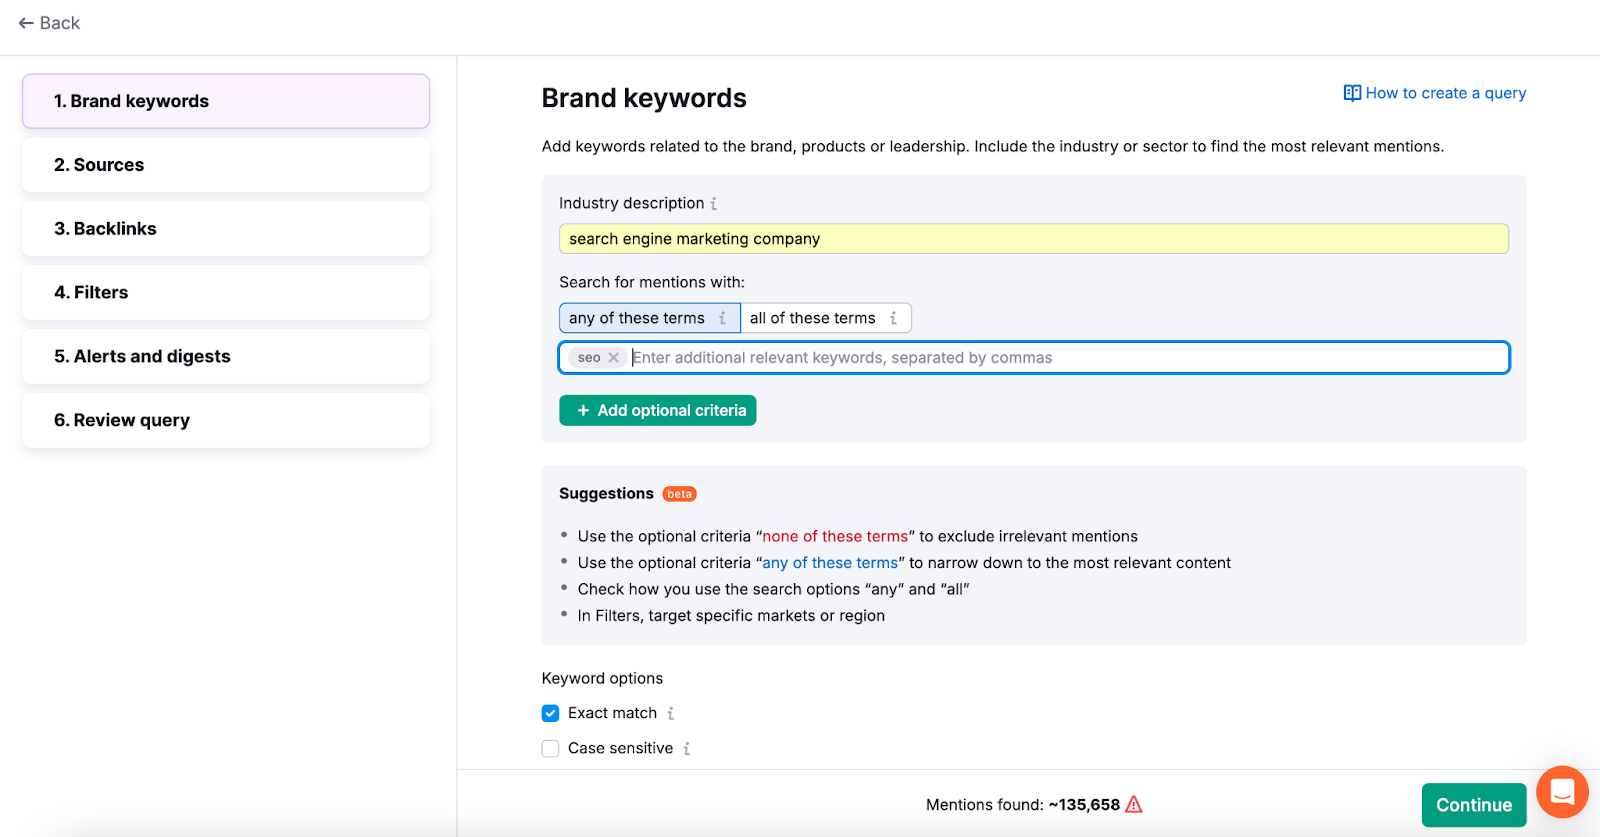
Task: Click the Back arrow
Action: tap(26, 23)
